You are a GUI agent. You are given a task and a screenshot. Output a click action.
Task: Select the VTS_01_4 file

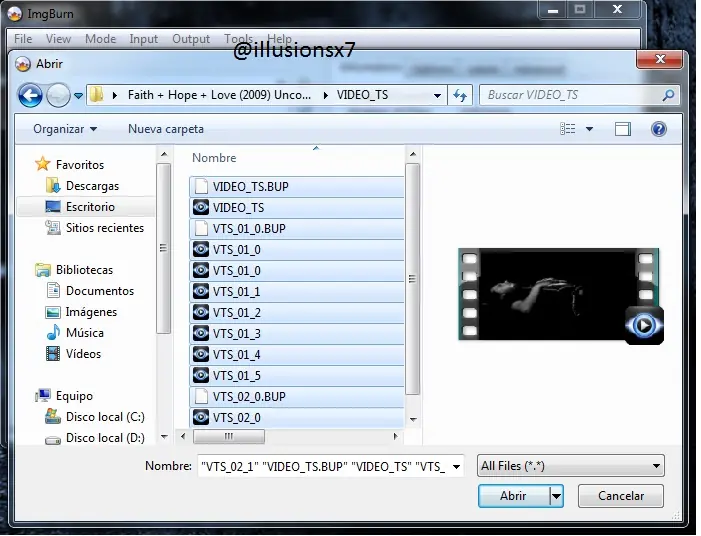pos(296,355)
